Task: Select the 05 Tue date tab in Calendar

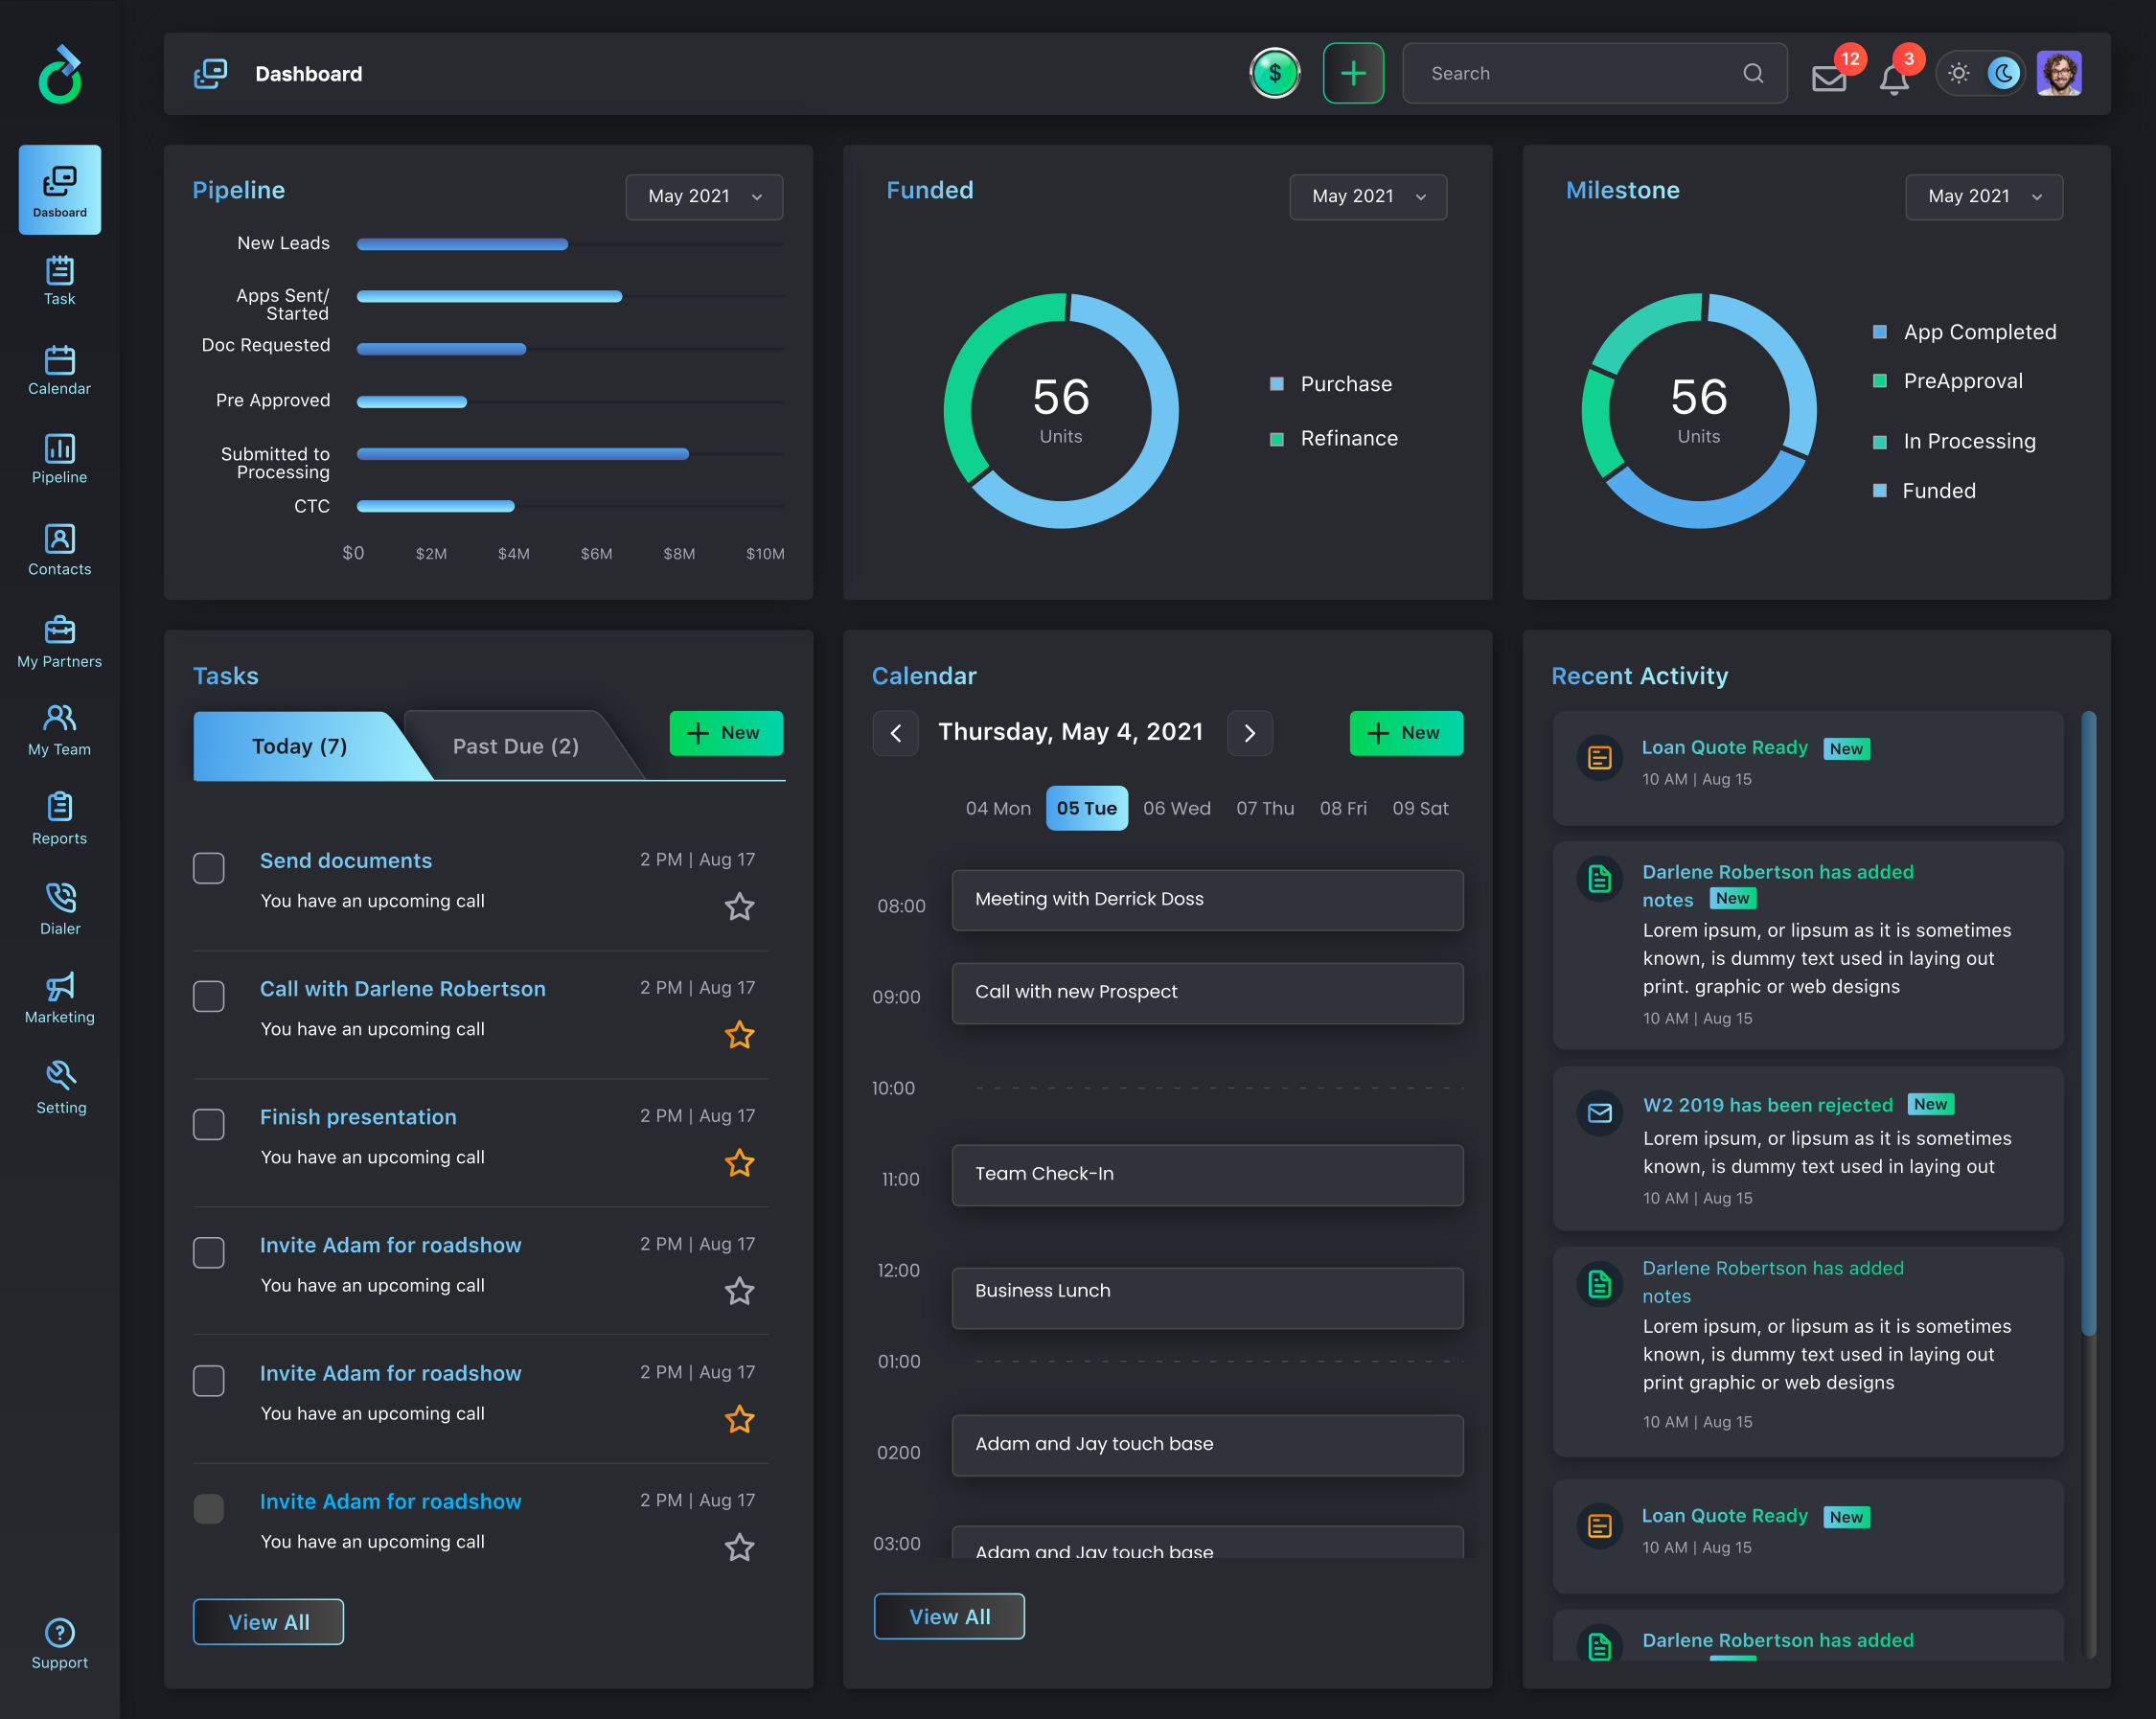Action: (1086, 808)
